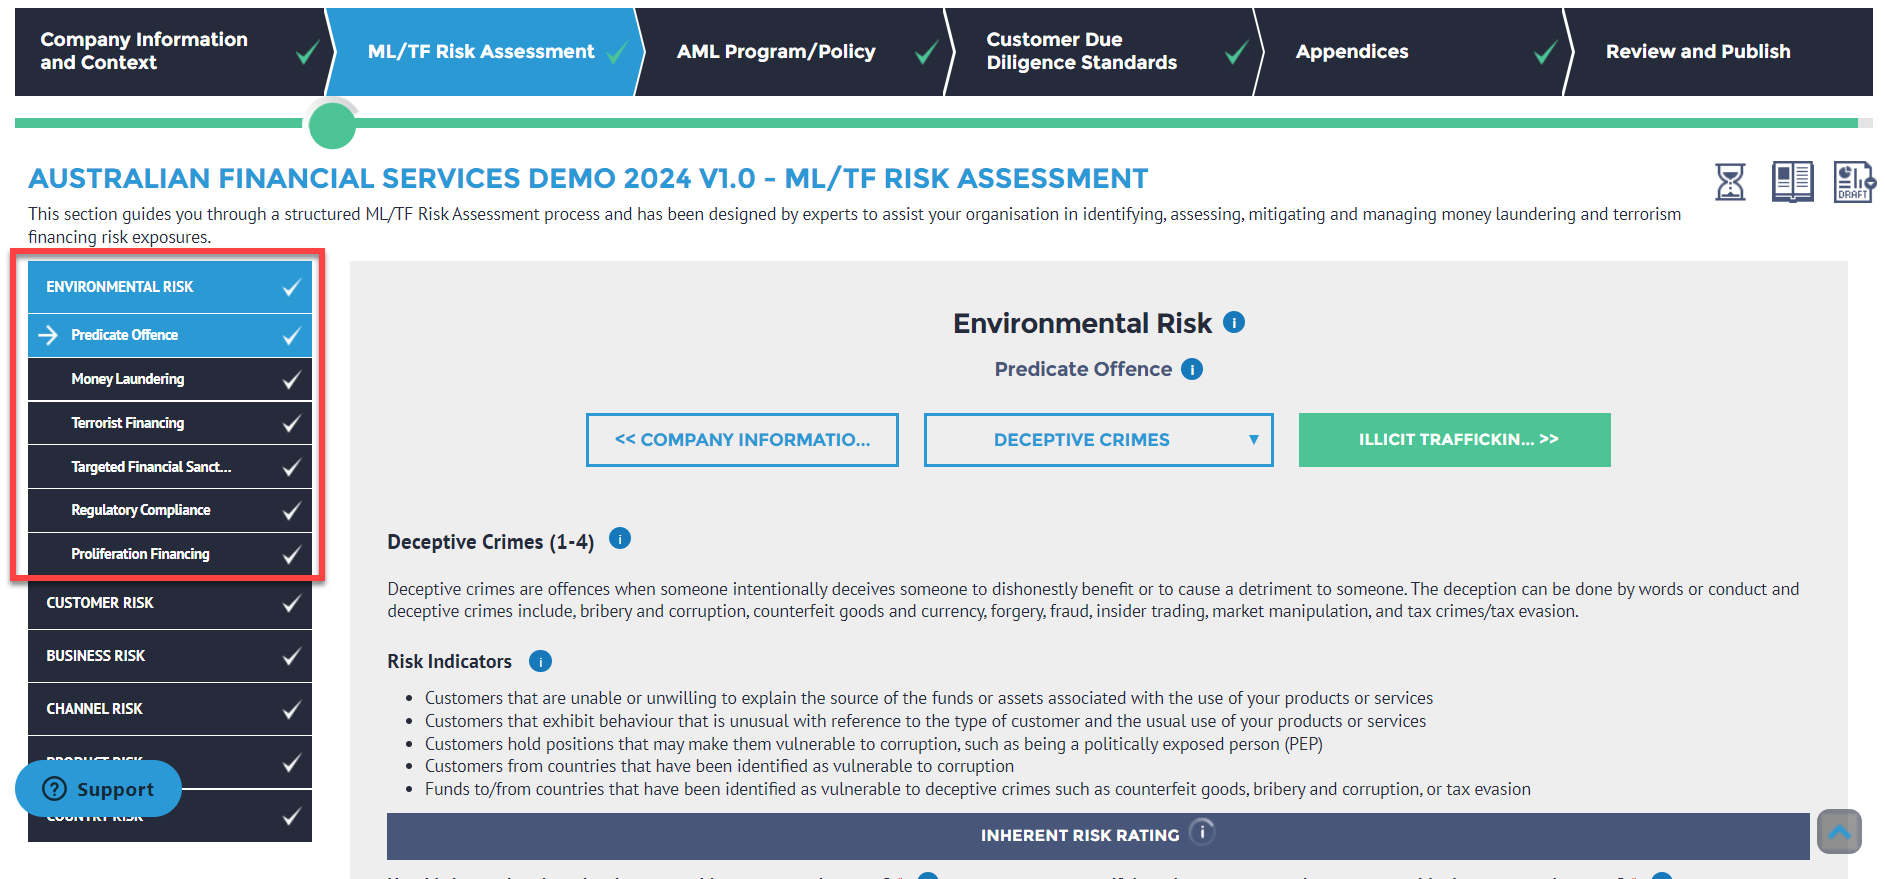Screen dimensions: 1885x879
Task: Show info for Inherent Risk Rating
Action: coord(1202,832)
